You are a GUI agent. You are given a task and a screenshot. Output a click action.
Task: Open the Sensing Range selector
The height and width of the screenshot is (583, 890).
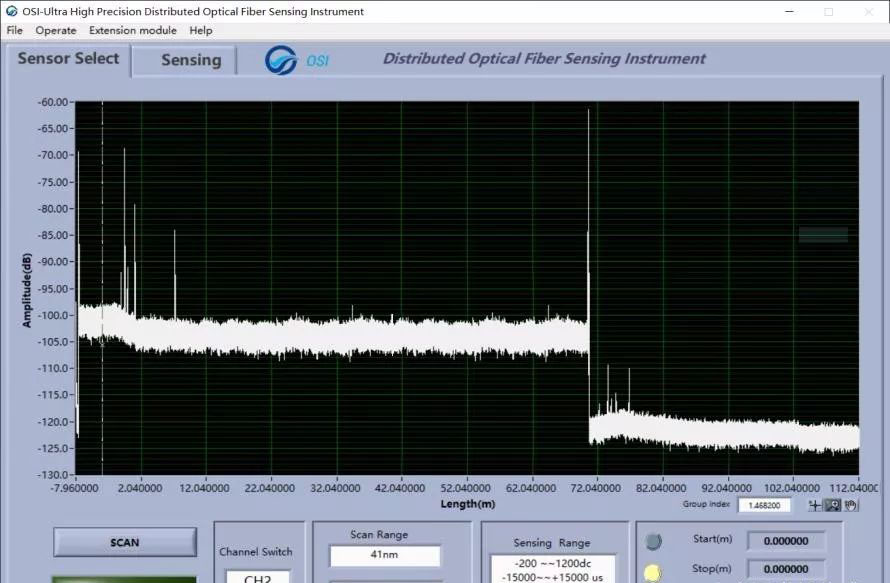552,569
